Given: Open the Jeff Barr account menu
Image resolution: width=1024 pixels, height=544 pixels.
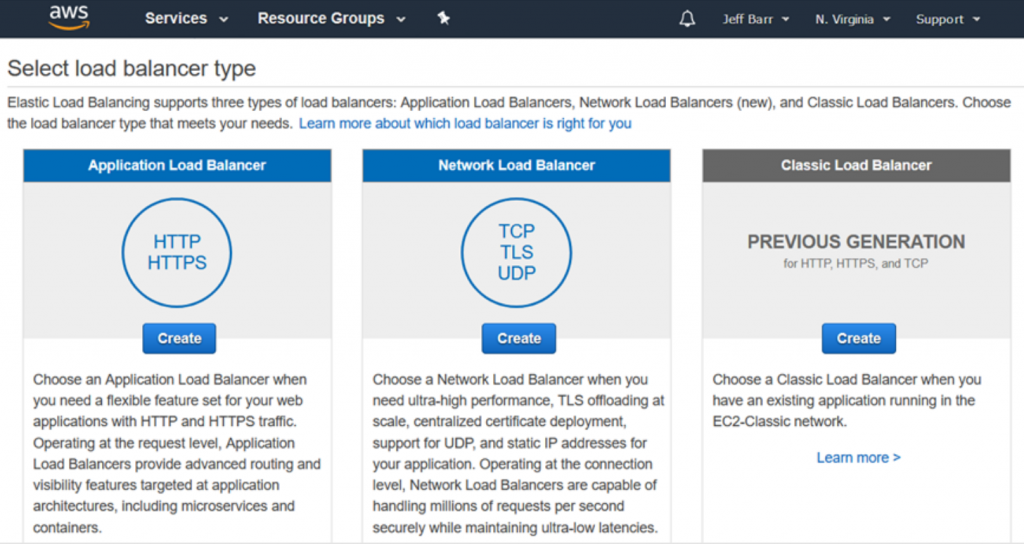Looking at the screenshot, I should [756, 19].
